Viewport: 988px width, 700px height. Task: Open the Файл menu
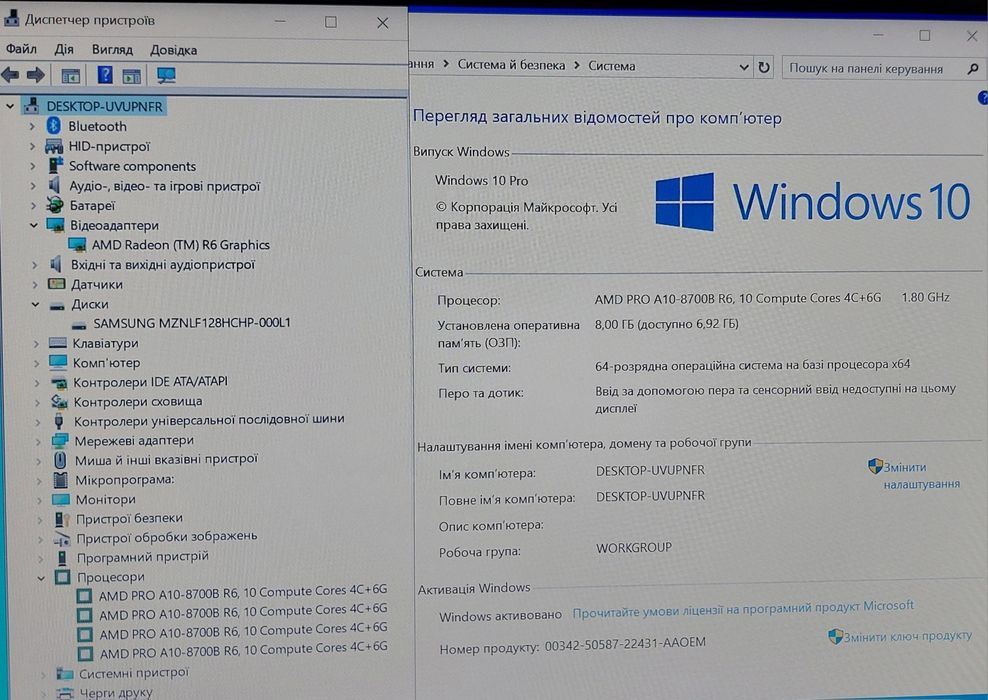point(21,49)
